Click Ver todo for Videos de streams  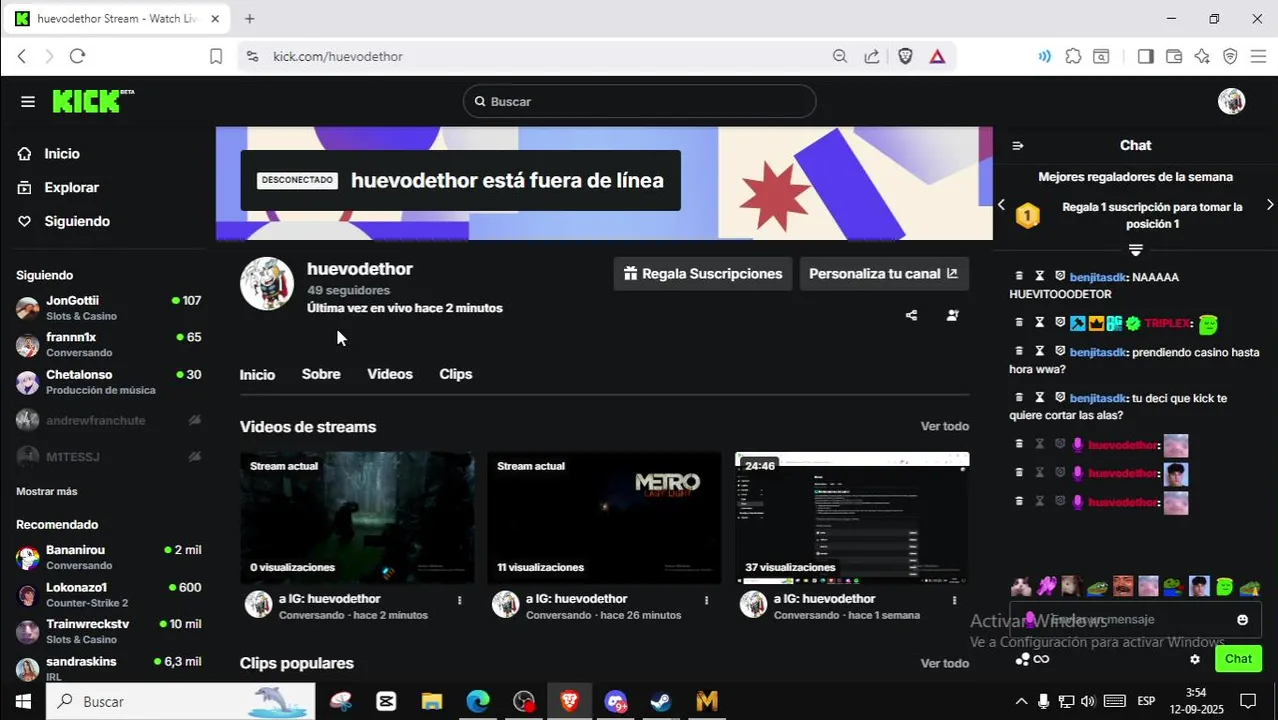point(944,427)
